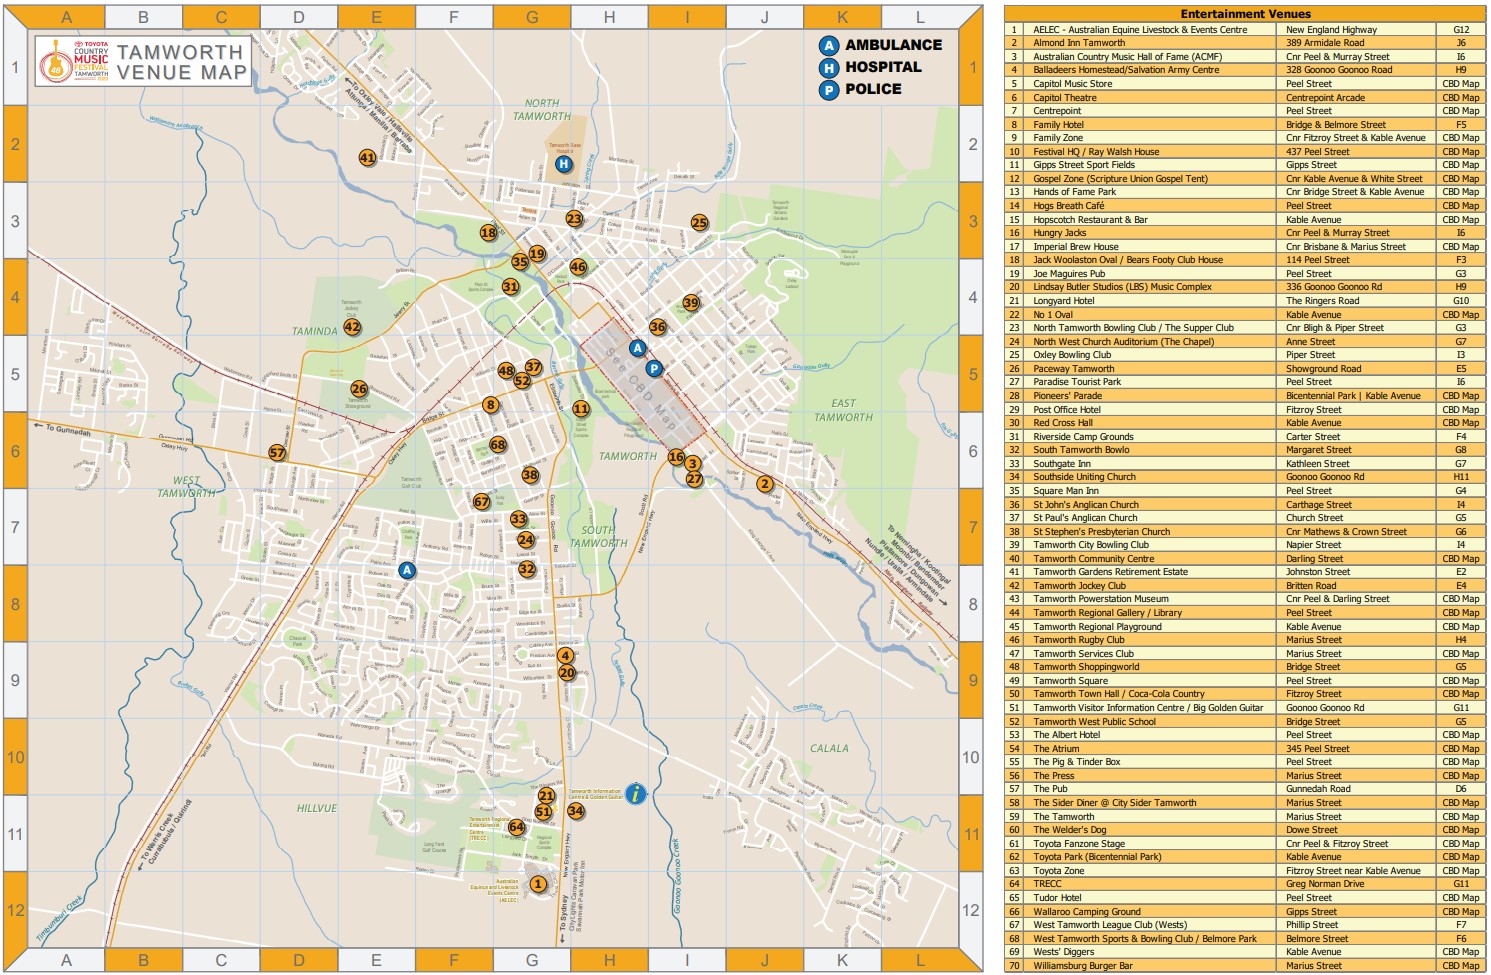Viewport: 1491px width, 975px height.
Task: Select 'Williamsburg Burger Bar' in the list
Action: (1083, 966)
